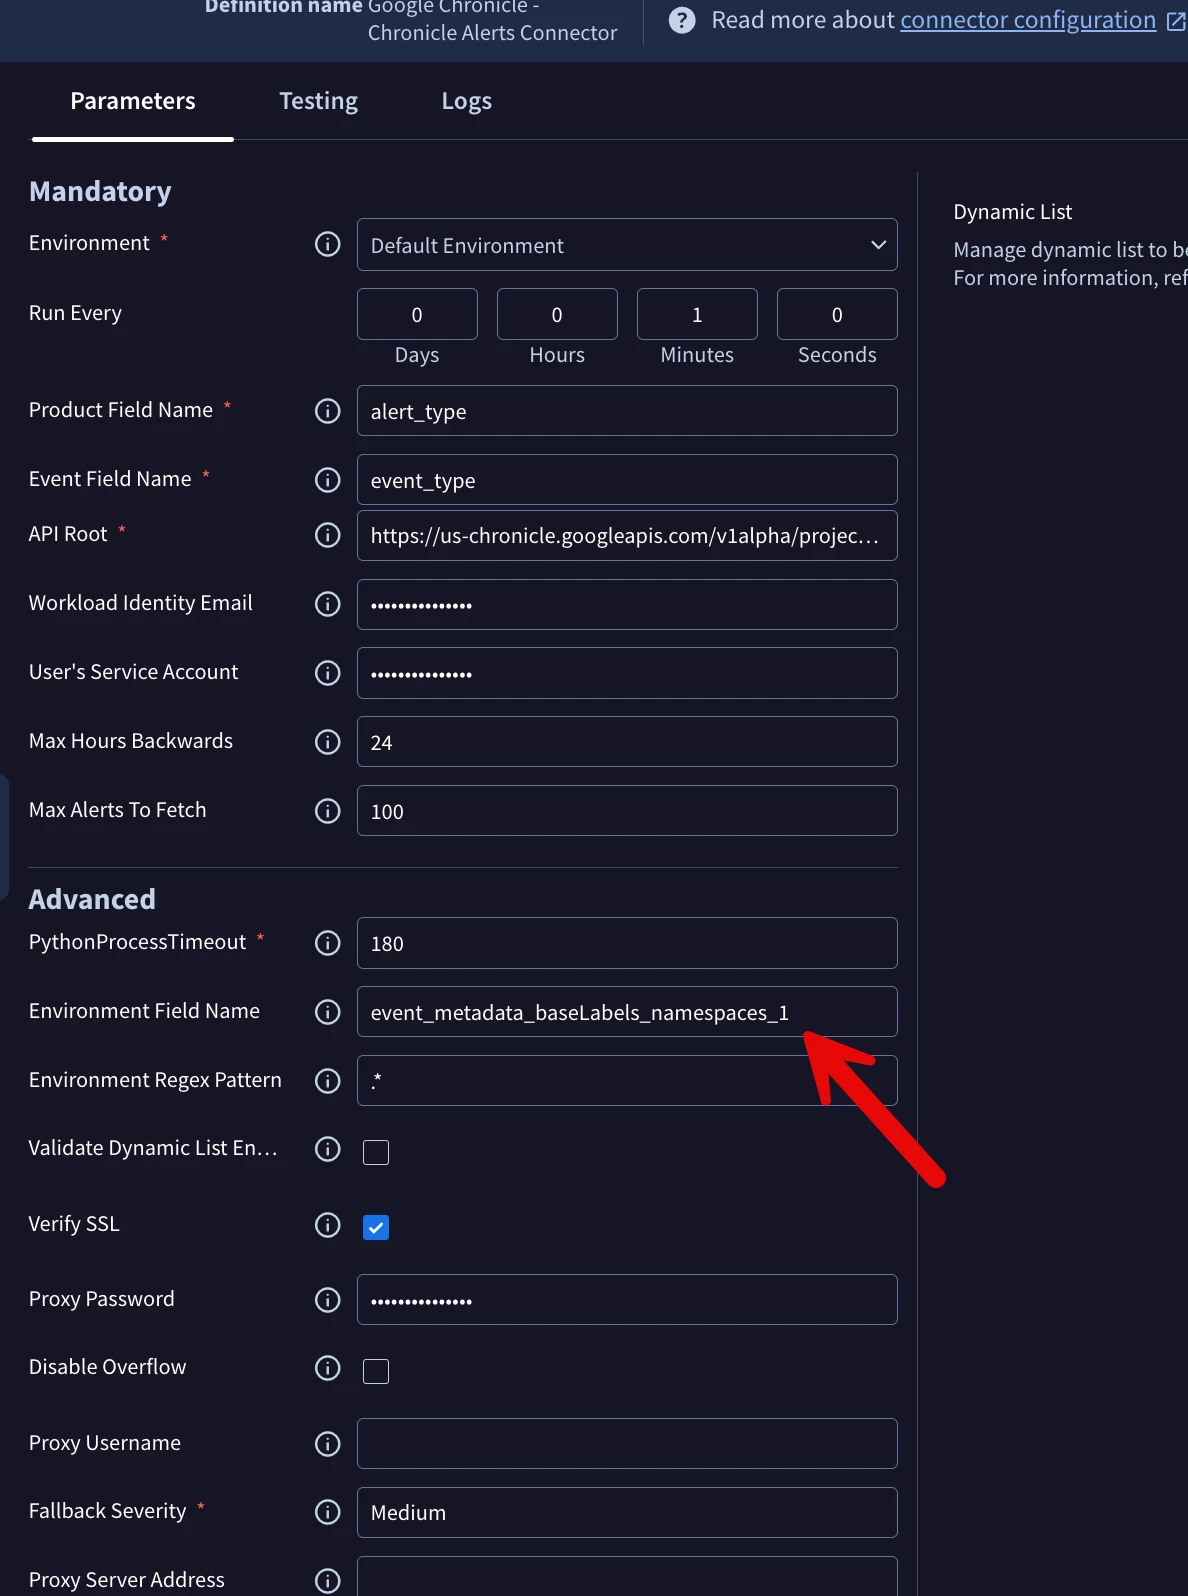The width and height of the screenshot is (1188, 1596).
Task: Click info icon for Proxy Server Address
Action: pos(328,1581)
